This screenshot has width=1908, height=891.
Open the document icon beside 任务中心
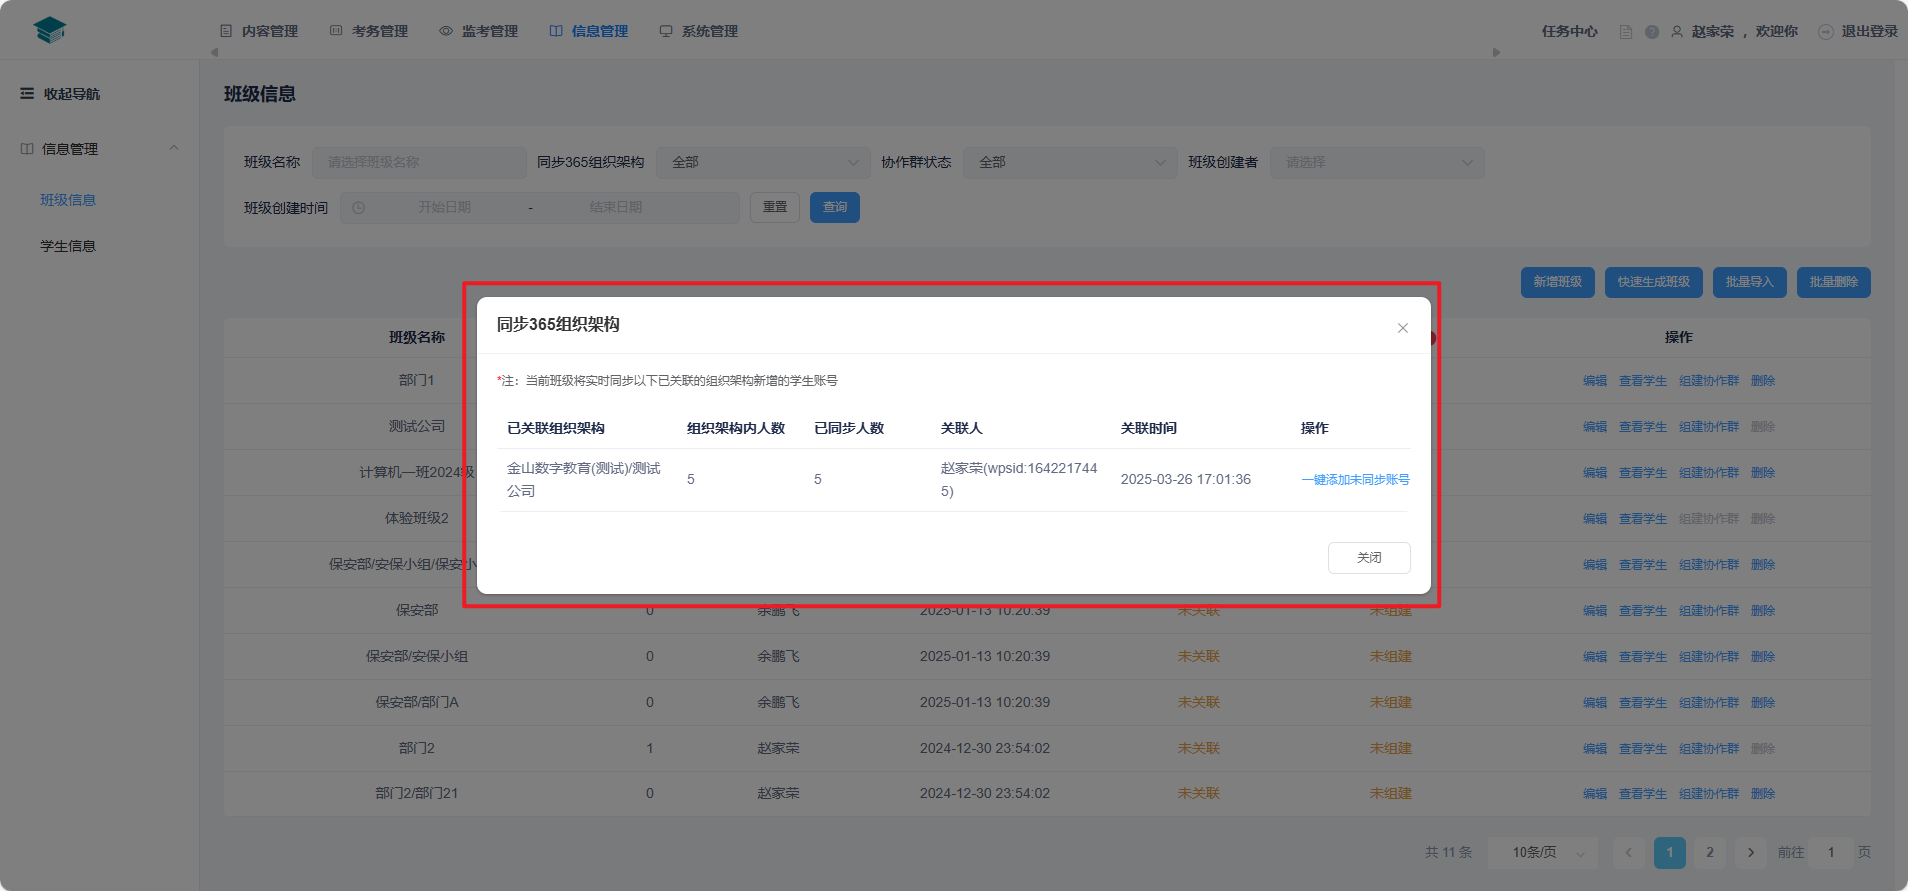coord(1626,32)
